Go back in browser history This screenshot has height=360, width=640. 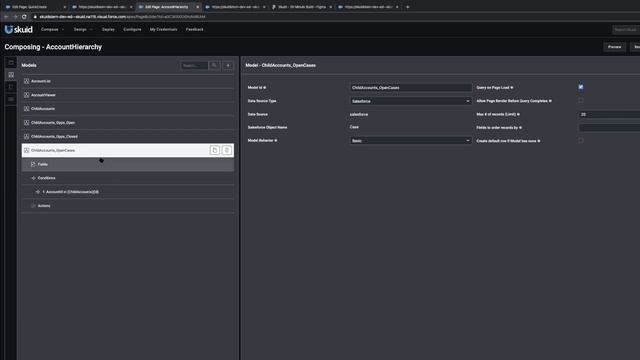pyautogui.click(x=6, y=17)
